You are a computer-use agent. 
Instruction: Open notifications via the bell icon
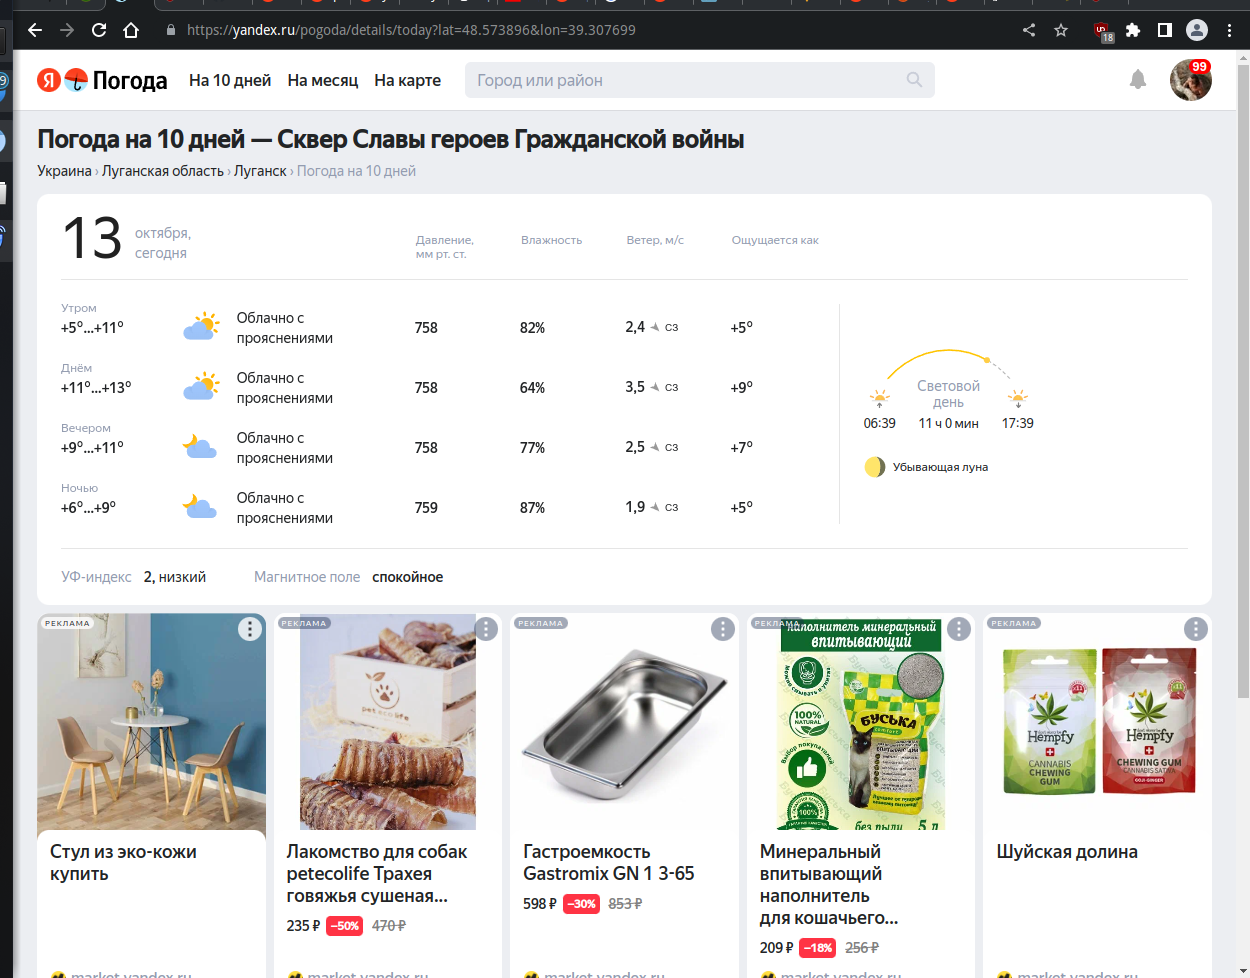click(1138, 80)
